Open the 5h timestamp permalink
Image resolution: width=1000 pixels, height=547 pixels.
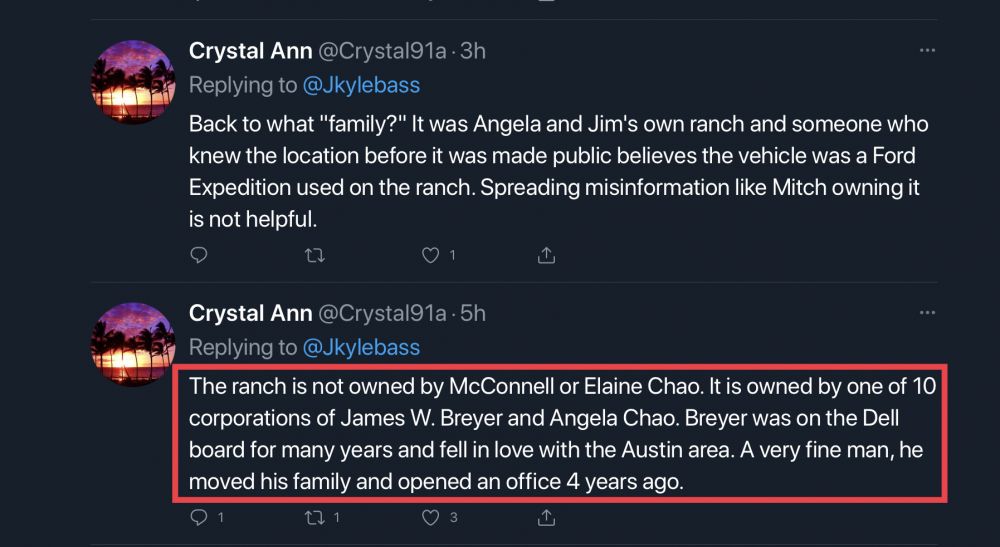pos(473,313)
